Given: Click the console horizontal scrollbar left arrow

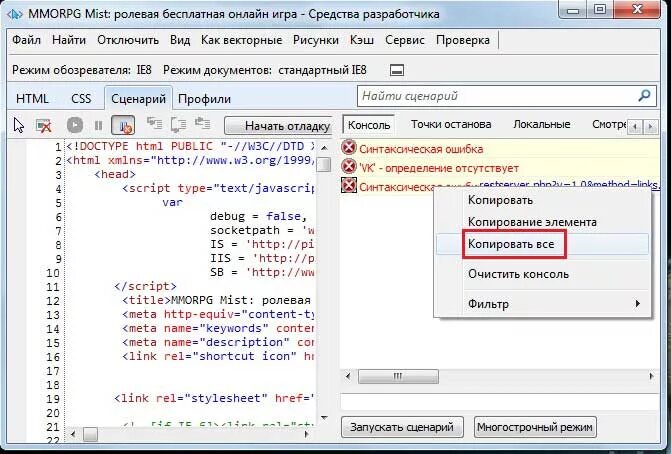Looking at the screenshot, I should [x=348, y=377].
